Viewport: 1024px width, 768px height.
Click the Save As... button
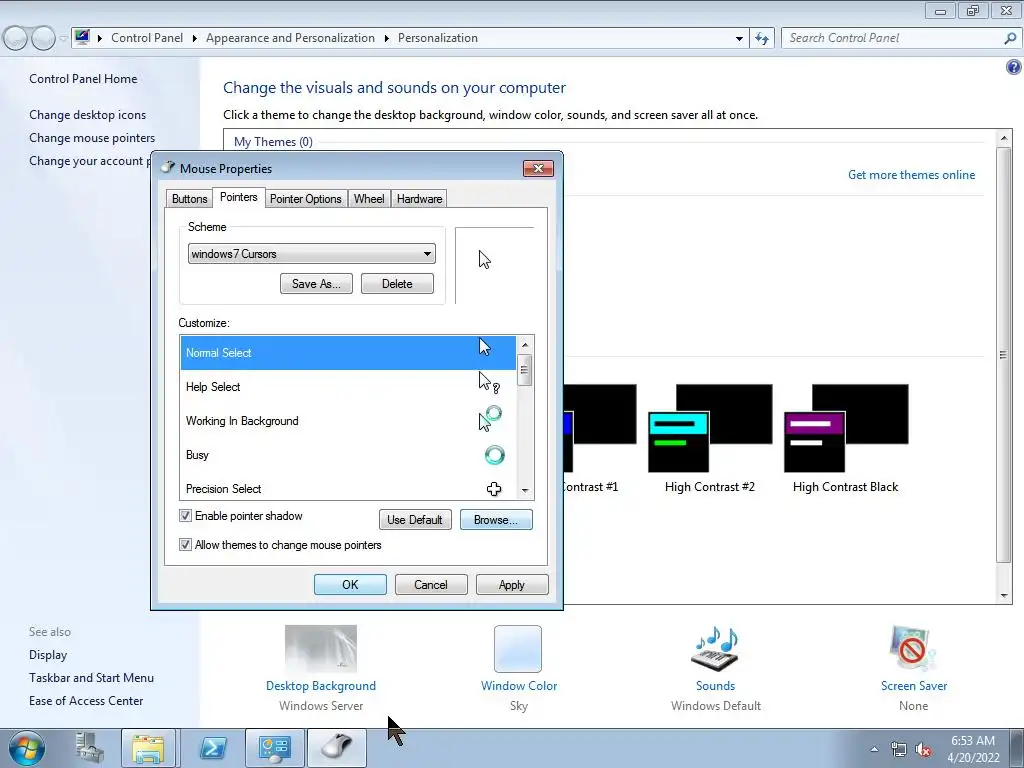pyautogui.click(x=316, y=284)
